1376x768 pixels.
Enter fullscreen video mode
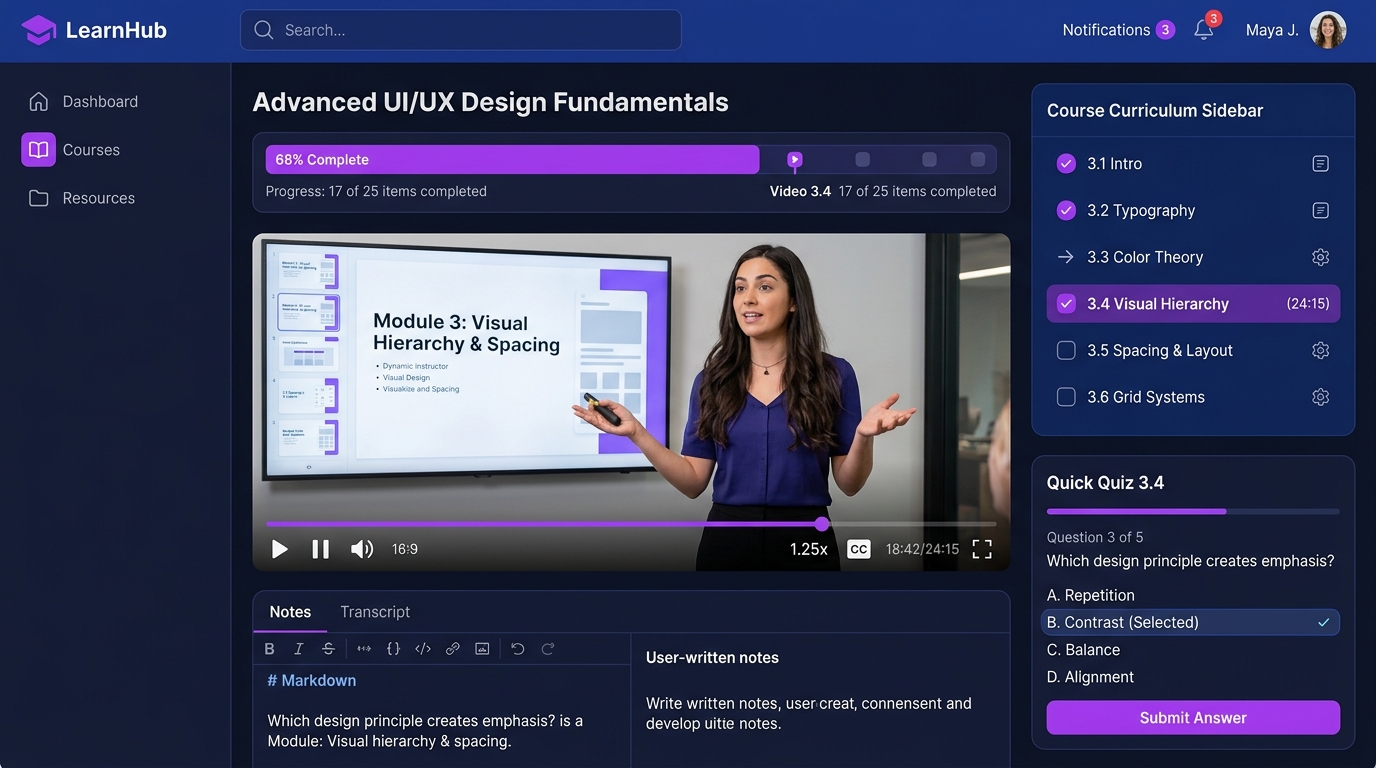tap(982, 549)
